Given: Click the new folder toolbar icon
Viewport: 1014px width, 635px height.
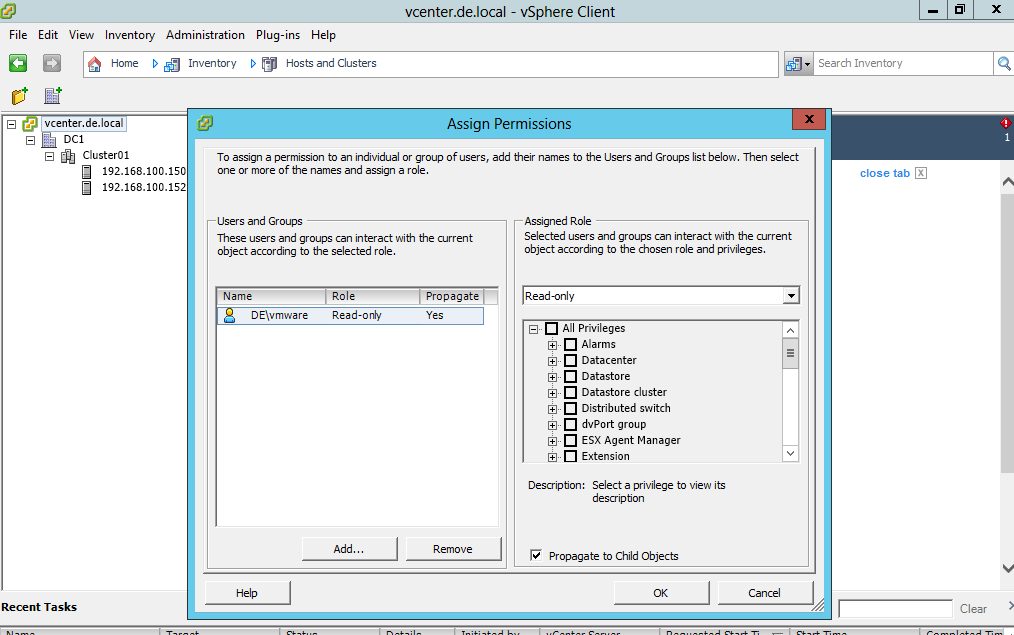Looking at the screenshot, I should [19, 96].
